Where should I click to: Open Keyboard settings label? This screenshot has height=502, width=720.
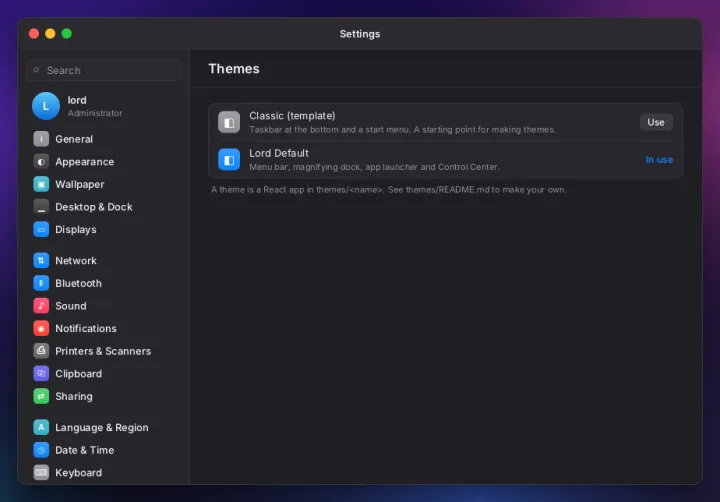[79, 473]
